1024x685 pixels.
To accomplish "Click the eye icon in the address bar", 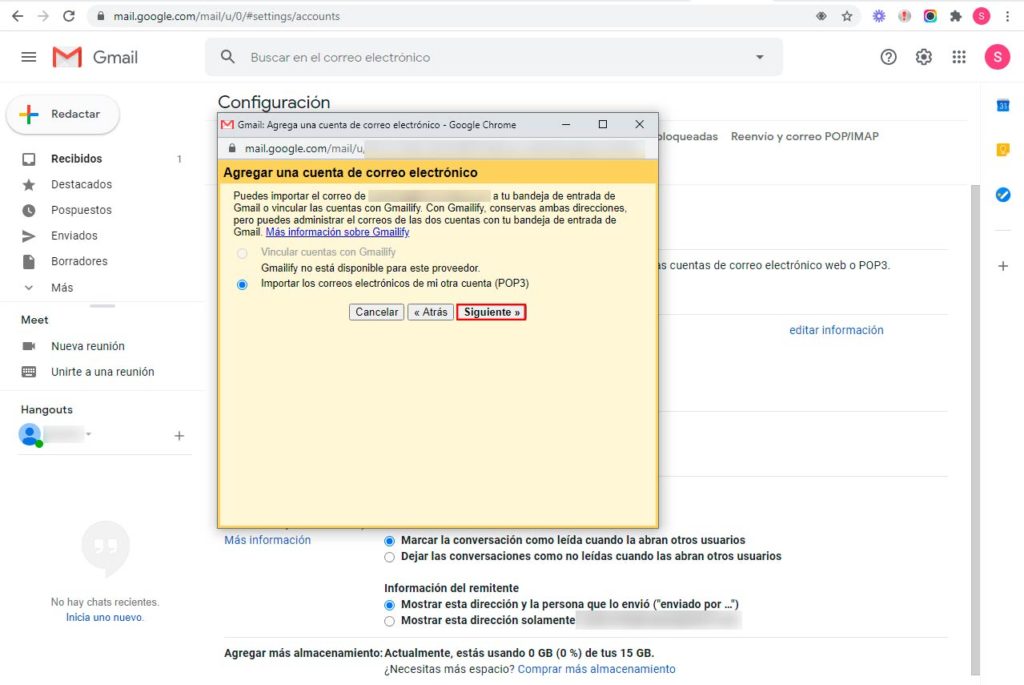I will click(x=821, y=16).
